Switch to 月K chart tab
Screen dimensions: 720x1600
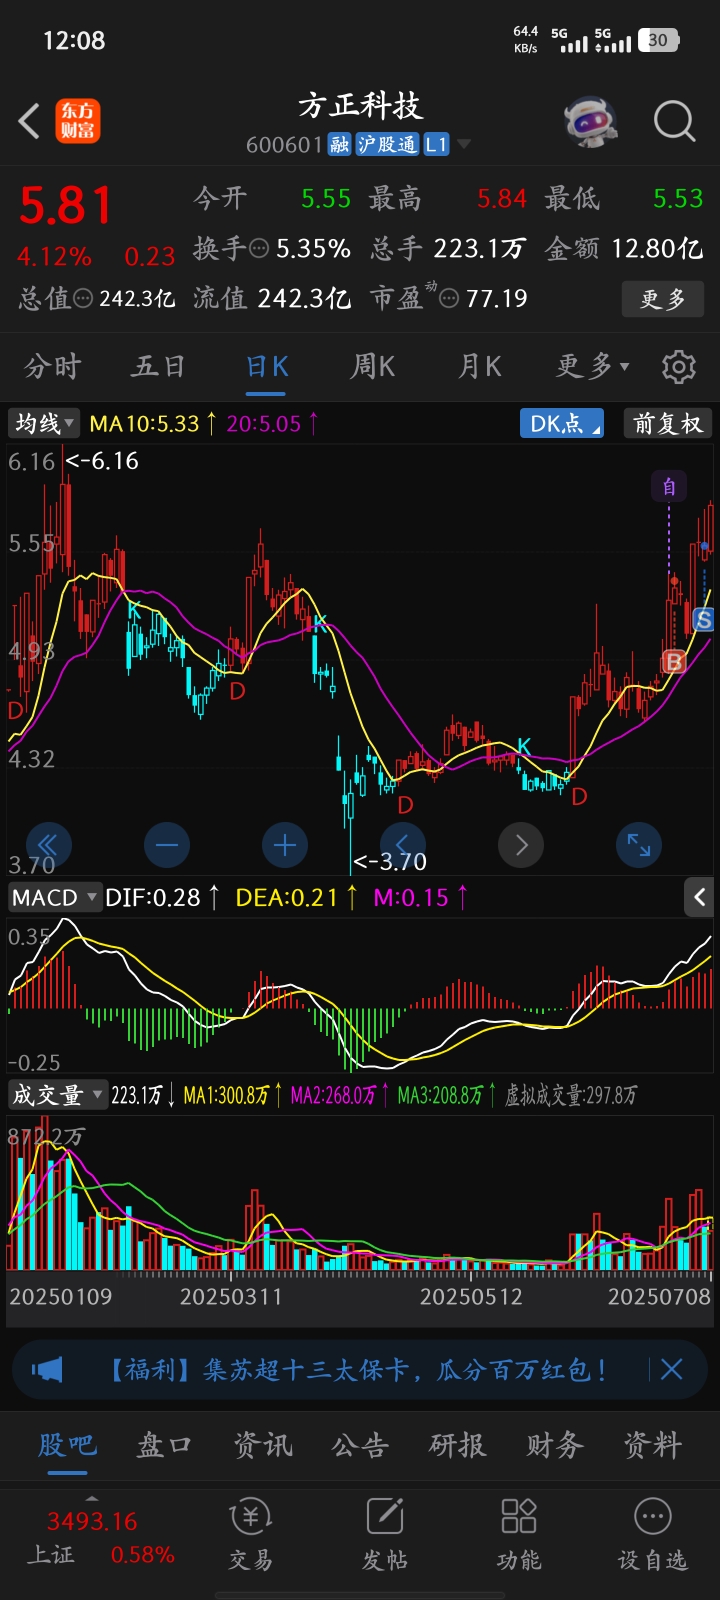(480, 367)
